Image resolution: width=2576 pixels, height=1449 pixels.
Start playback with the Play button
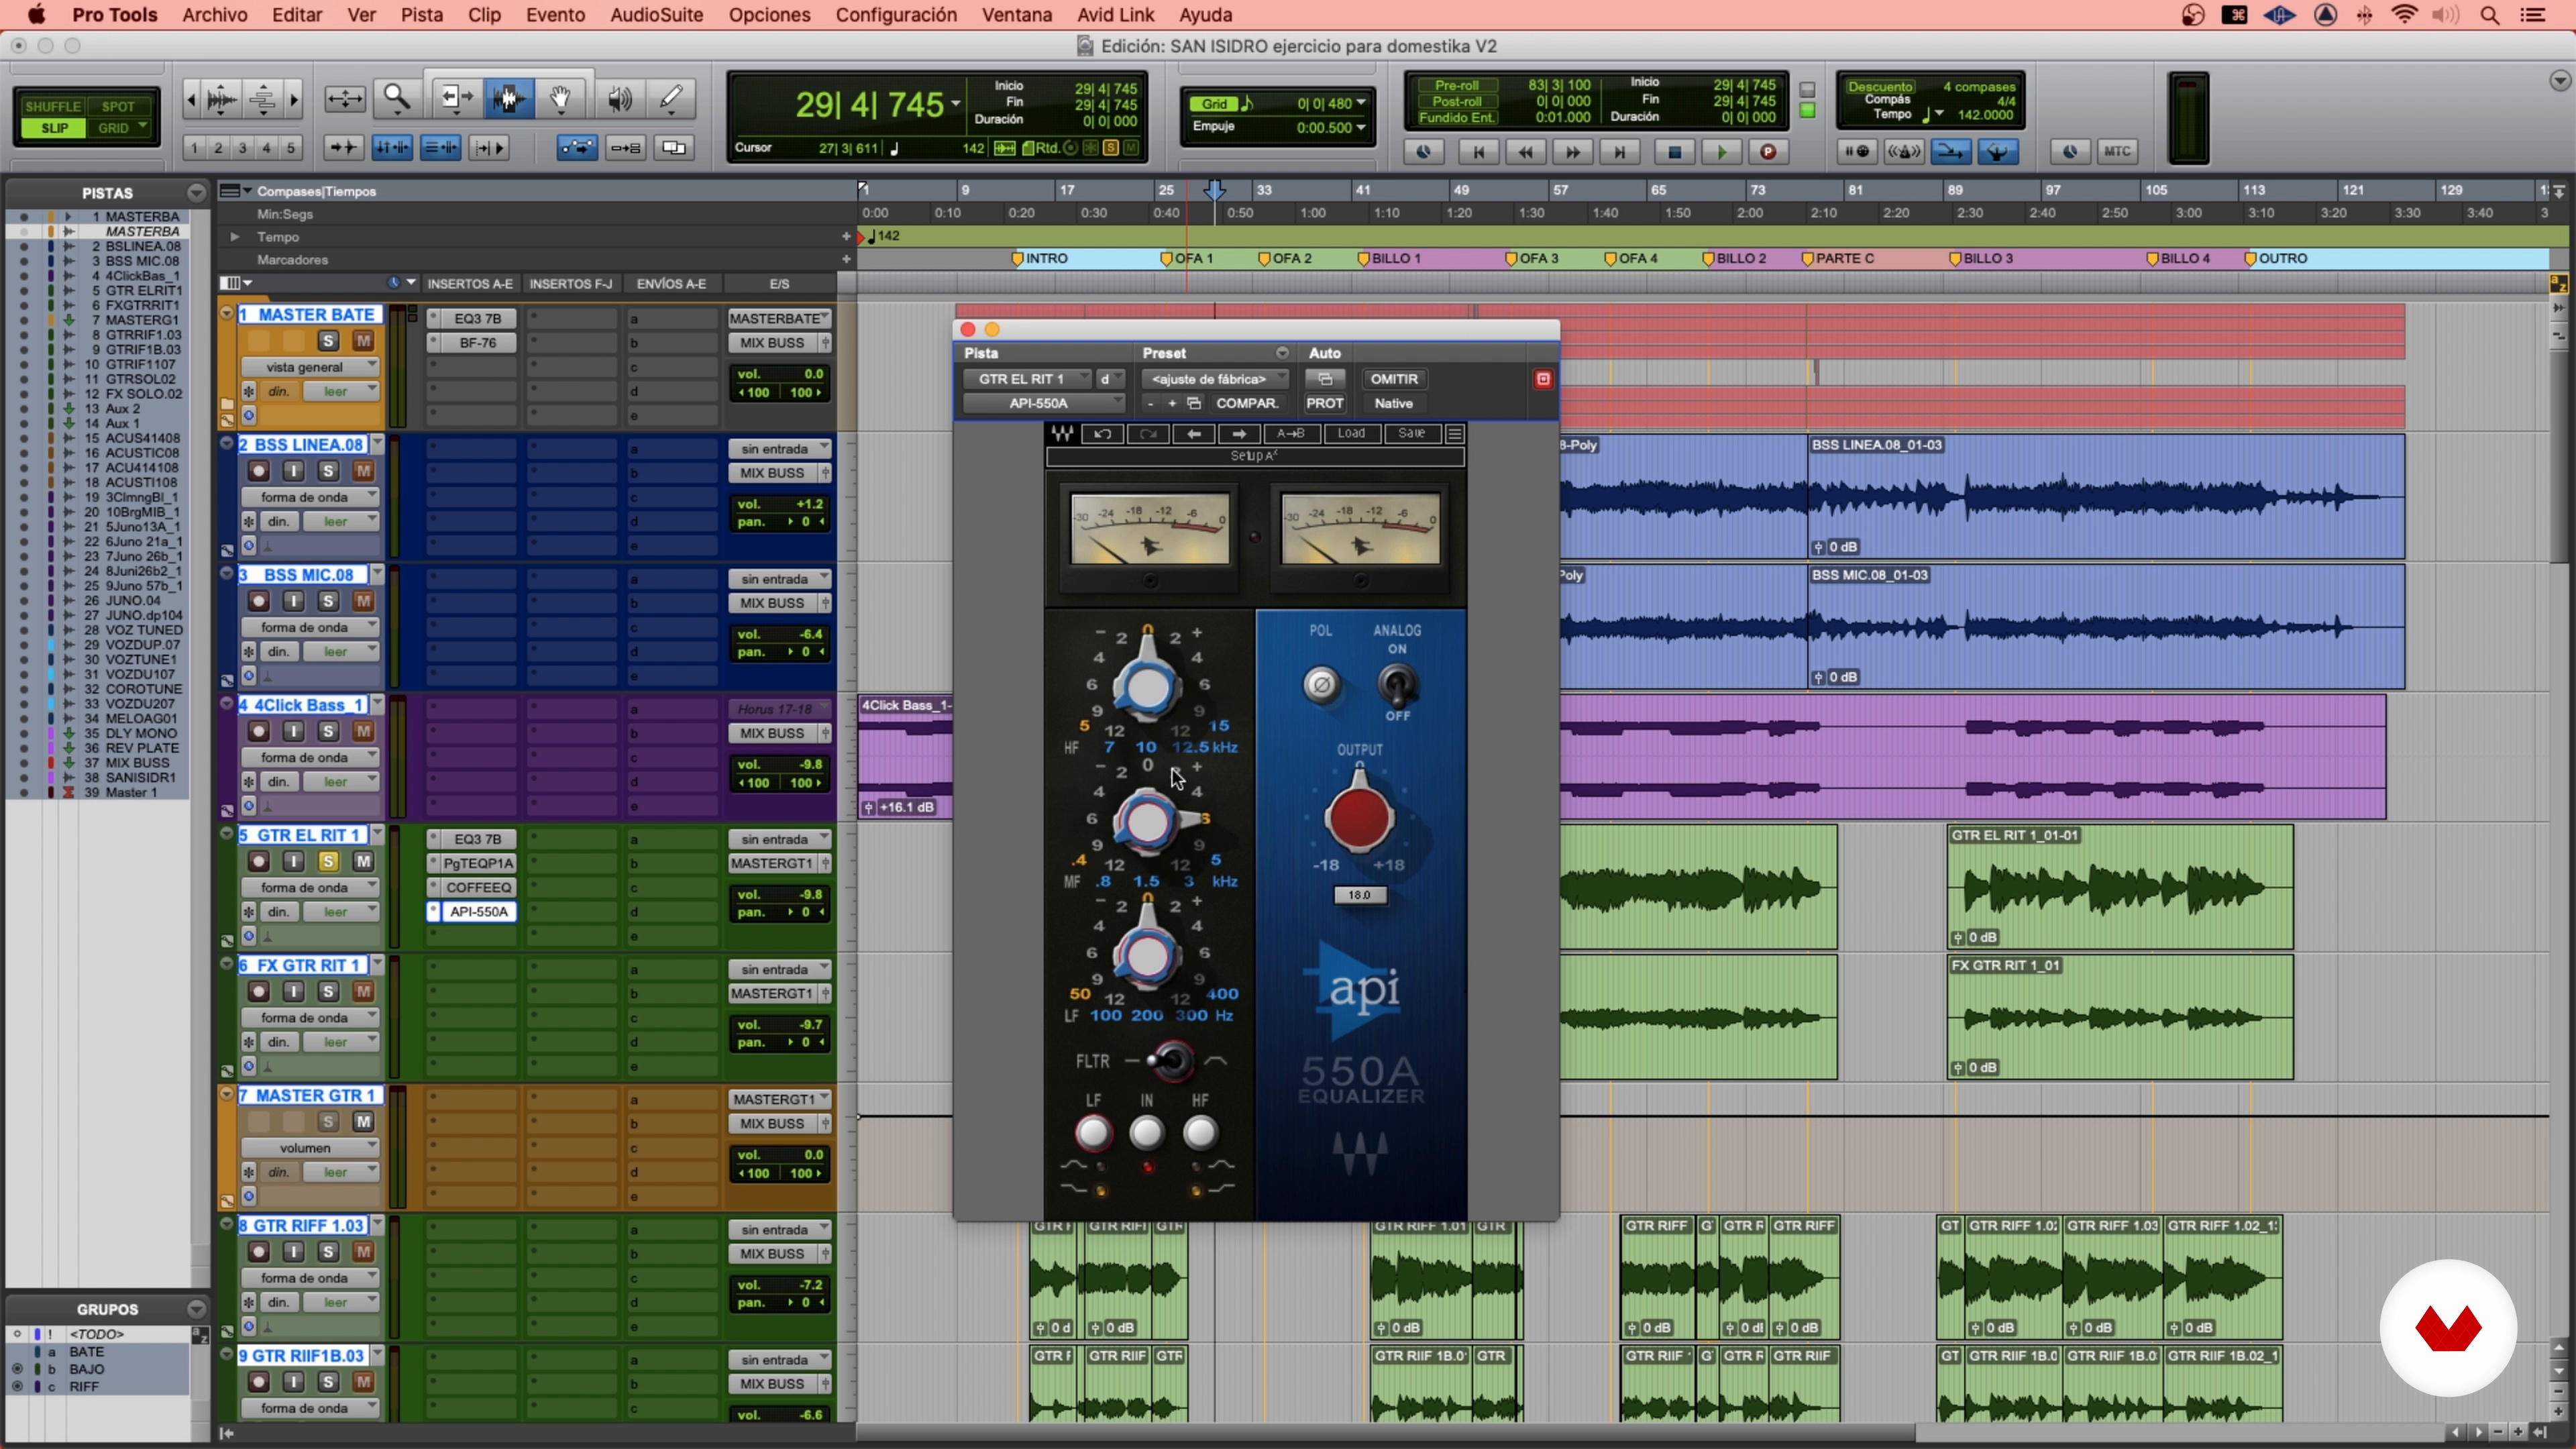pos(1721,152)
